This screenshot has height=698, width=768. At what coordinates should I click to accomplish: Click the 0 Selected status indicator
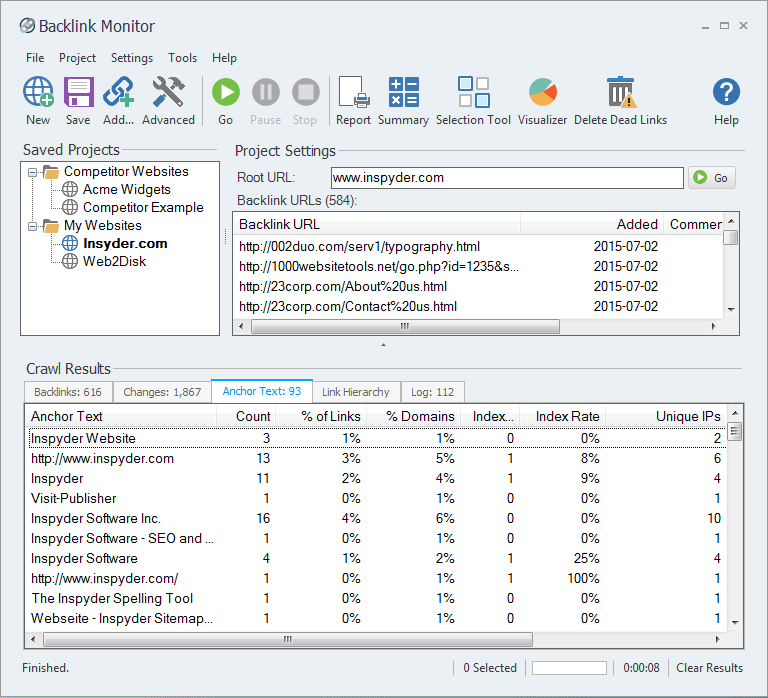point(490,668)
